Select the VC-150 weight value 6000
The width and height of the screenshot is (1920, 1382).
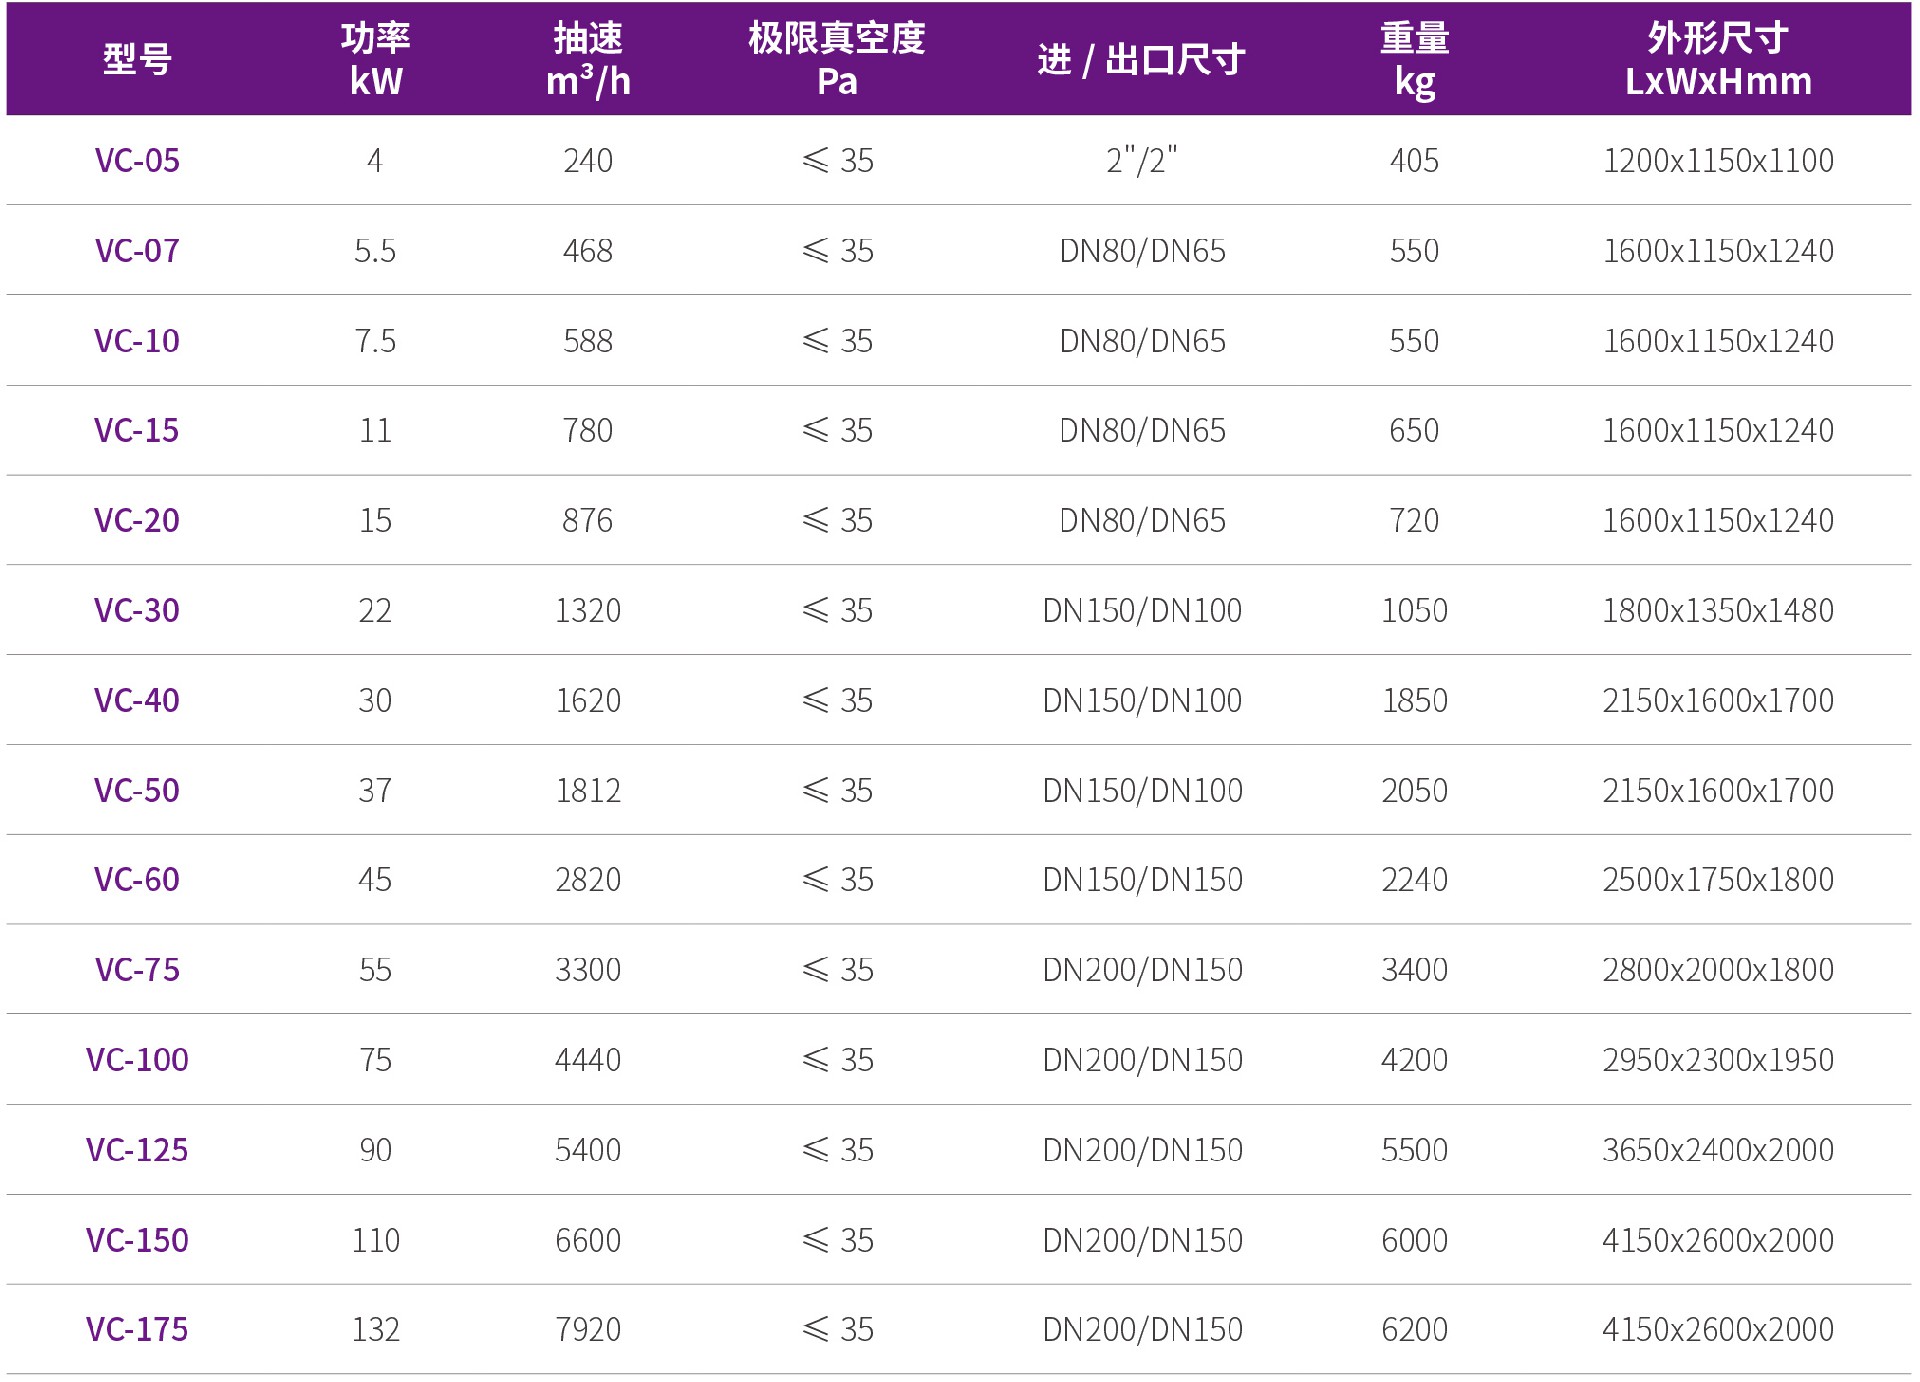point(1414,1241)
